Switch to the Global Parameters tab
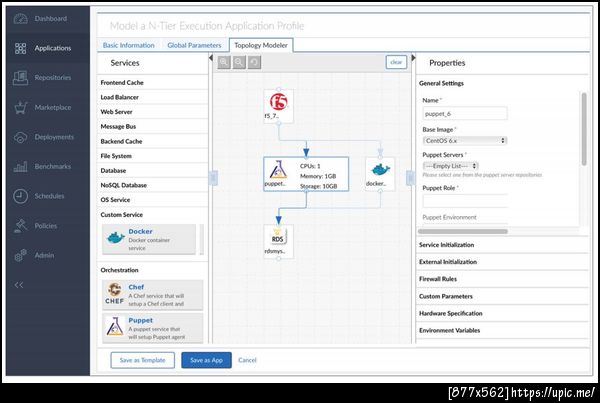 [194, 45]
